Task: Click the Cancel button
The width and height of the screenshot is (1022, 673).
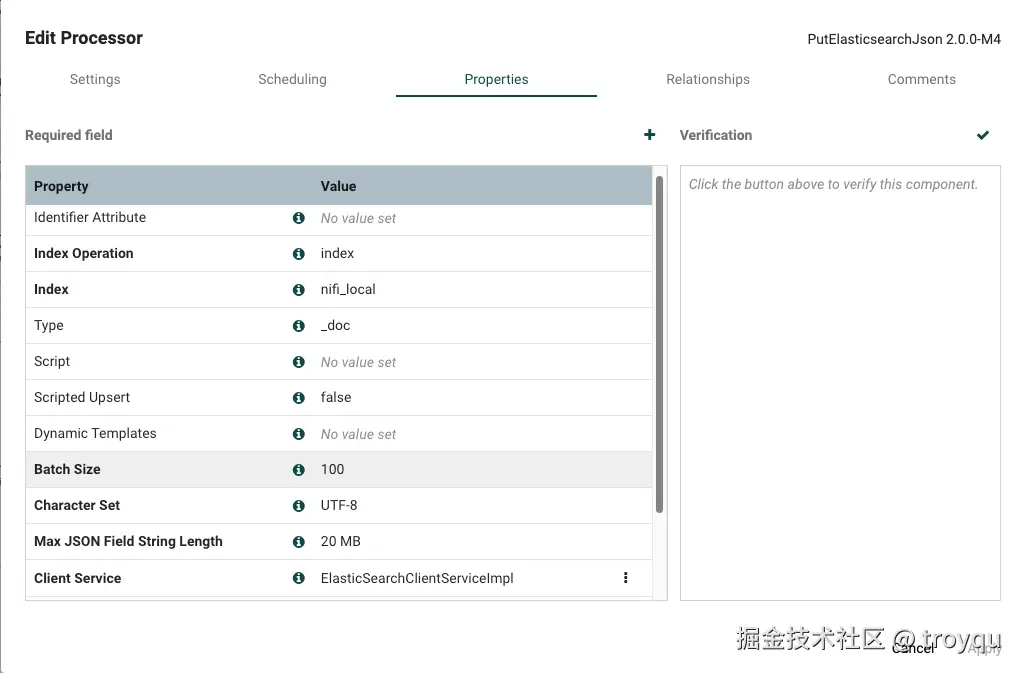Action: pyautogui.click(x=913, y=648)
